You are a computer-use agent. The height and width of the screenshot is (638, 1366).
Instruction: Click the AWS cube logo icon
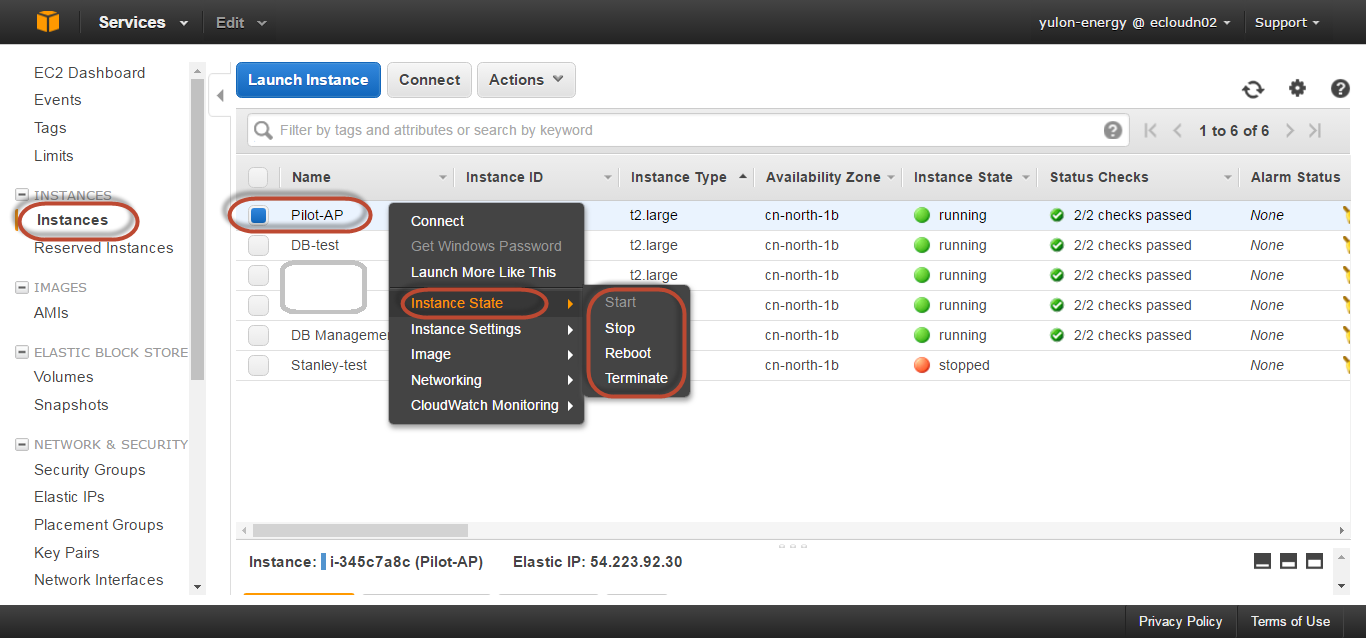click(x=48, y=21)
